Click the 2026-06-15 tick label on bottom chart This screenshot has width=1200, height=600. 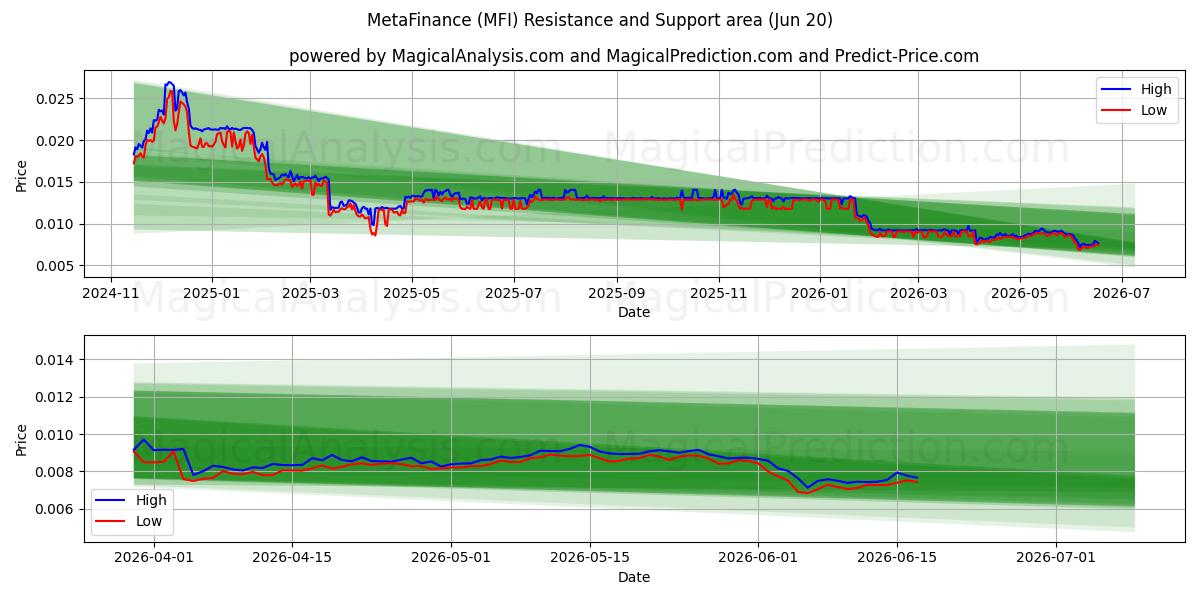pyautogui.click(x=897, y=558)
